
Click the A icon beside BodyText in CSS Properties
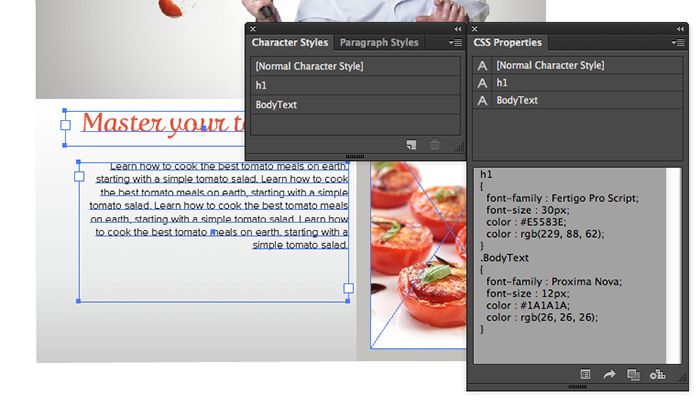point(482,100)
